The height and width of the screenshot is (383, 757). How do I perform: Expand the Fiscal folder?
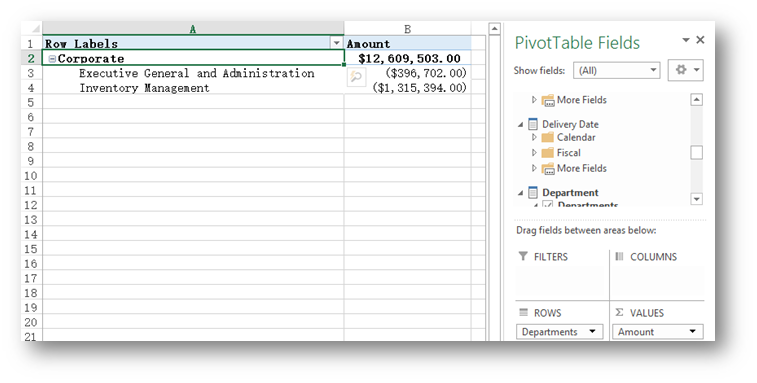tap(534, 153)
